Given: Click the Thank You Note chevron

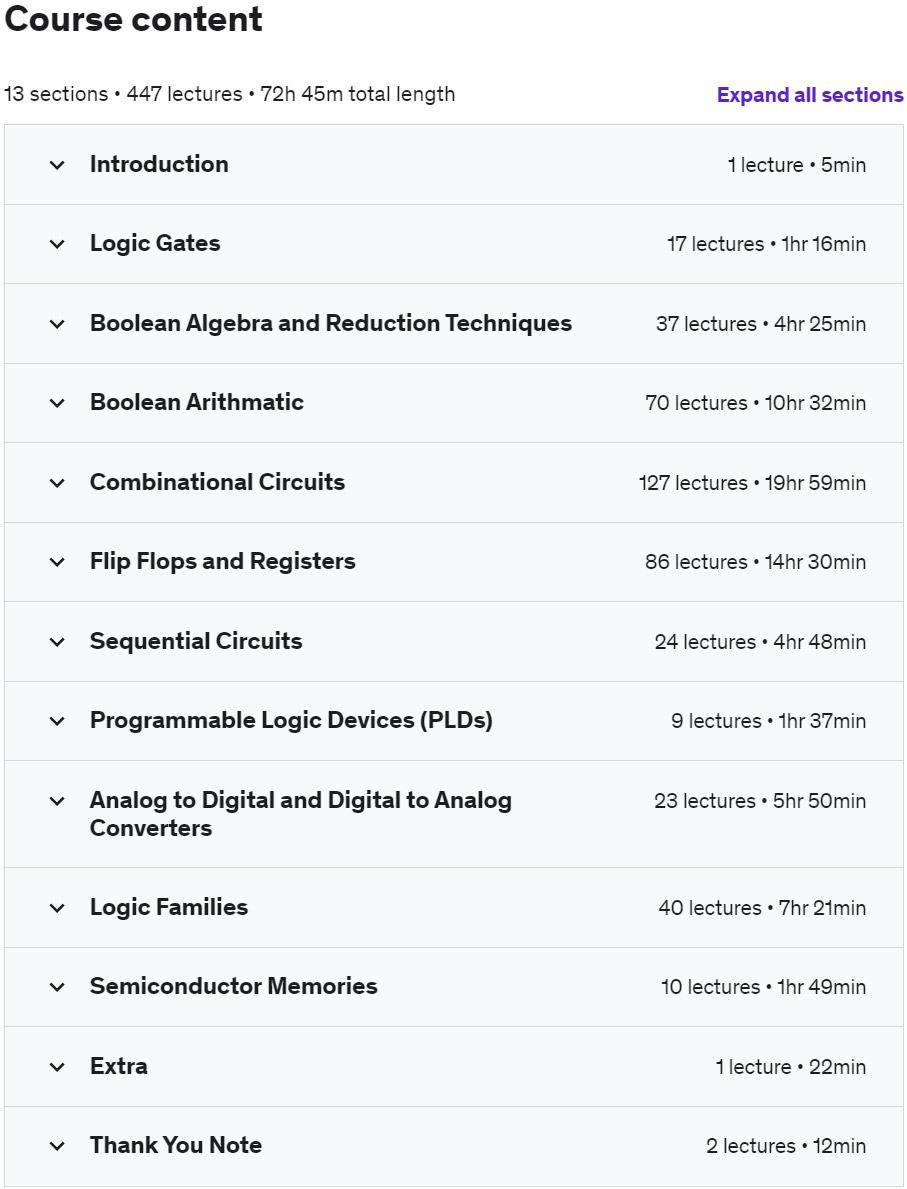Looking at the screenshot, I should (x=57, y=1146).
